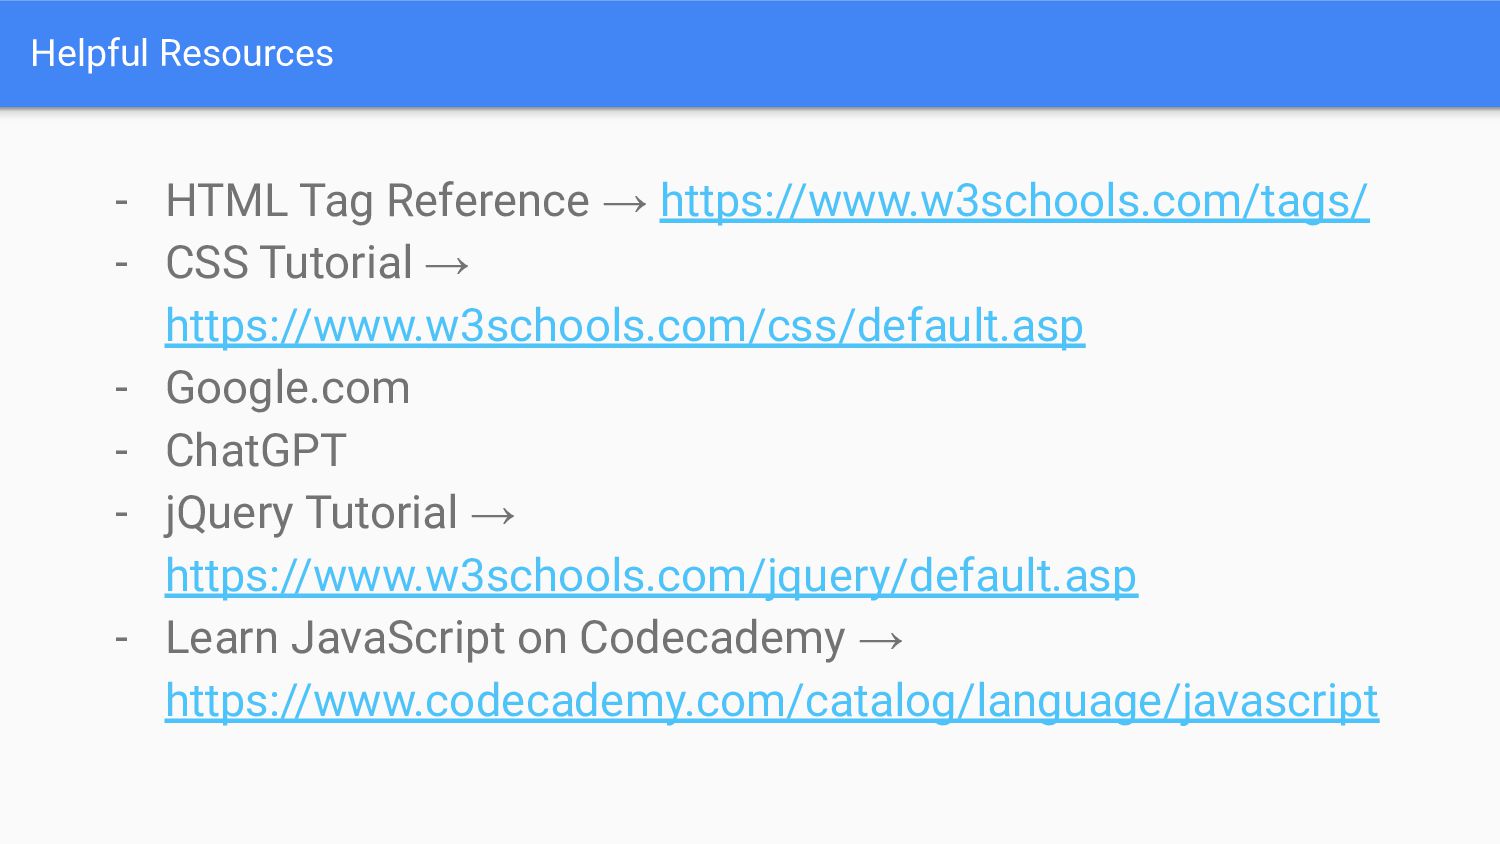
Task: Click the Learn JavaScript on Codecademy text
Action: [x=505, y=638]
